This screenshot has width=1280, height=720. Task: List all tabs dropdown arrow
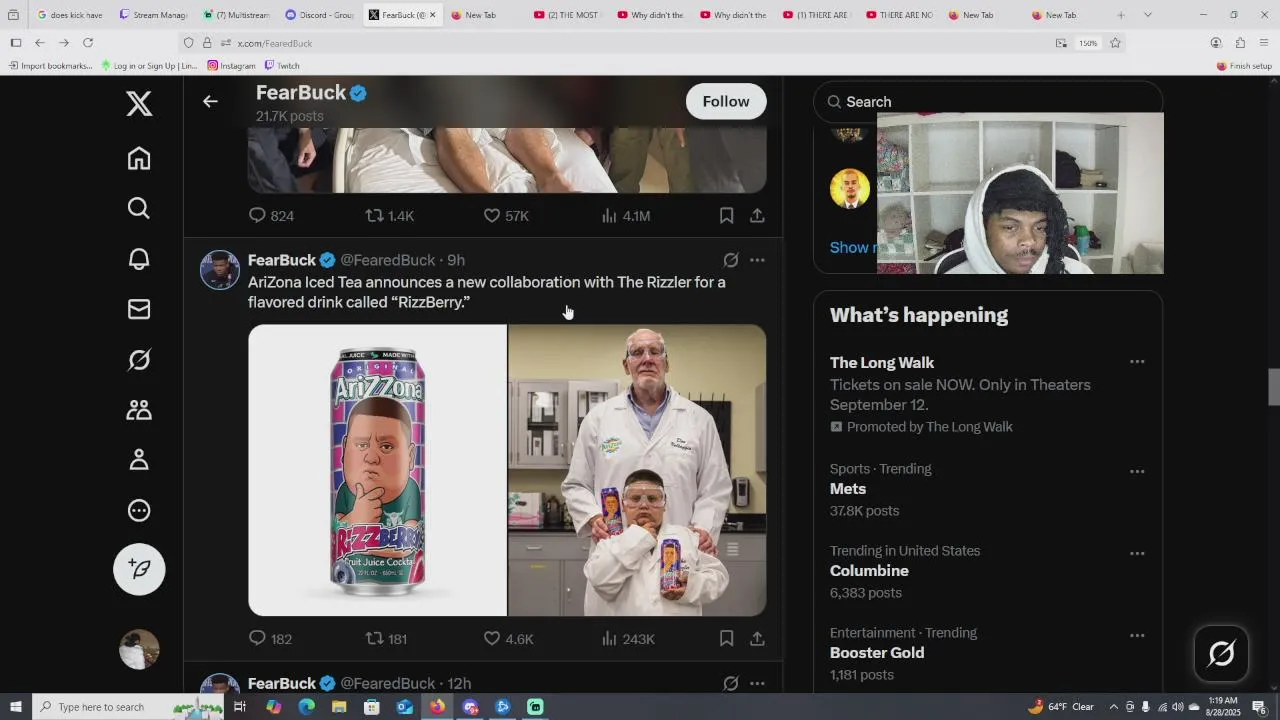tap(1147, 15)
